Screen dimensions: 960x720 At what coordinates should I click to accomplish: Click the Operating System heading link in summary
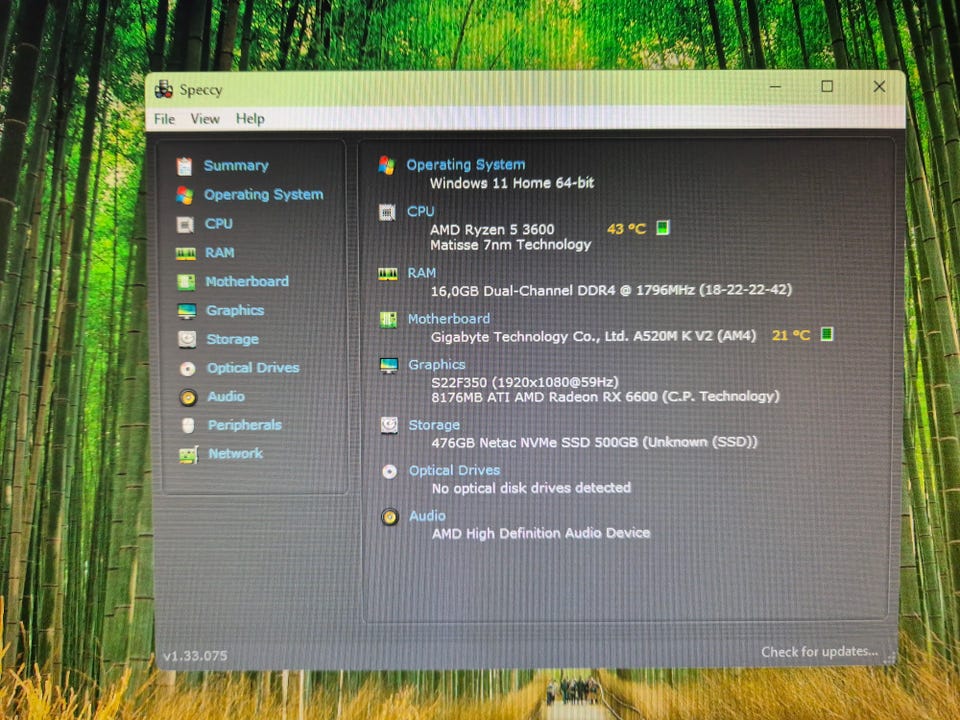coord(466,165)
